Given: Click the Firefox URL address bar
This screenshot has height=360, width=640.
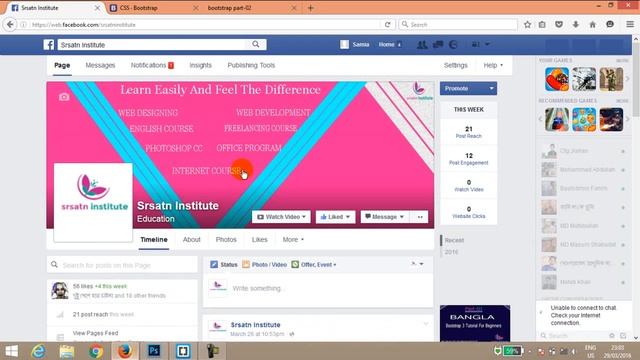Looking at the screenshot, I should coord(204,24).
